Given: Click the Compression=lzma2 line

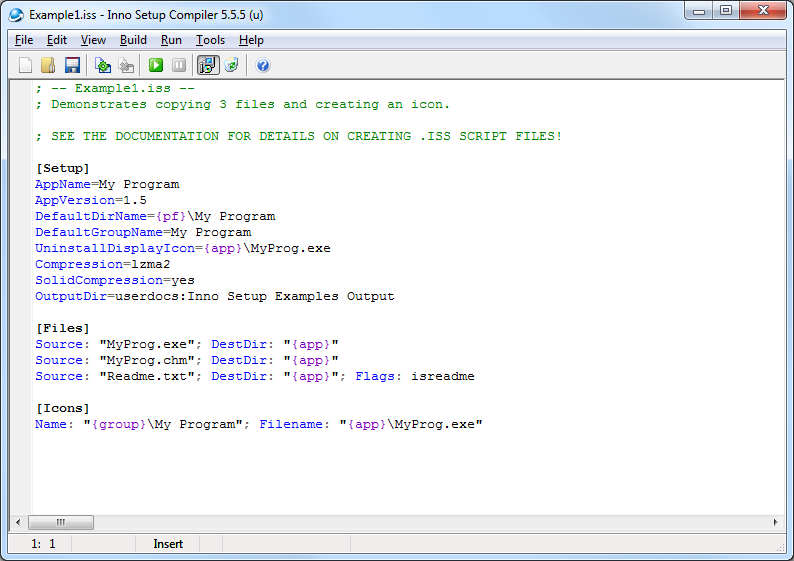Looking at the screenshot, I should 102,264.
